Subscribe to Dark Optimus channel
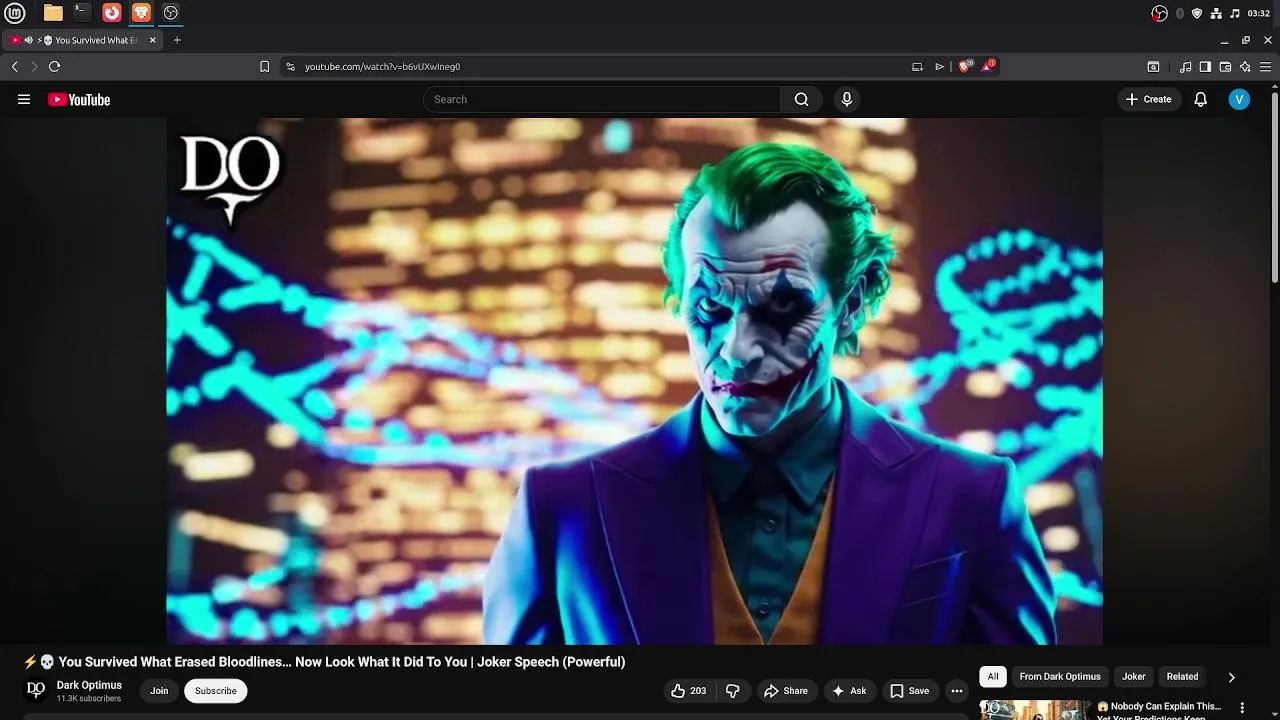The image size is (1280, 720). point(216,691)
